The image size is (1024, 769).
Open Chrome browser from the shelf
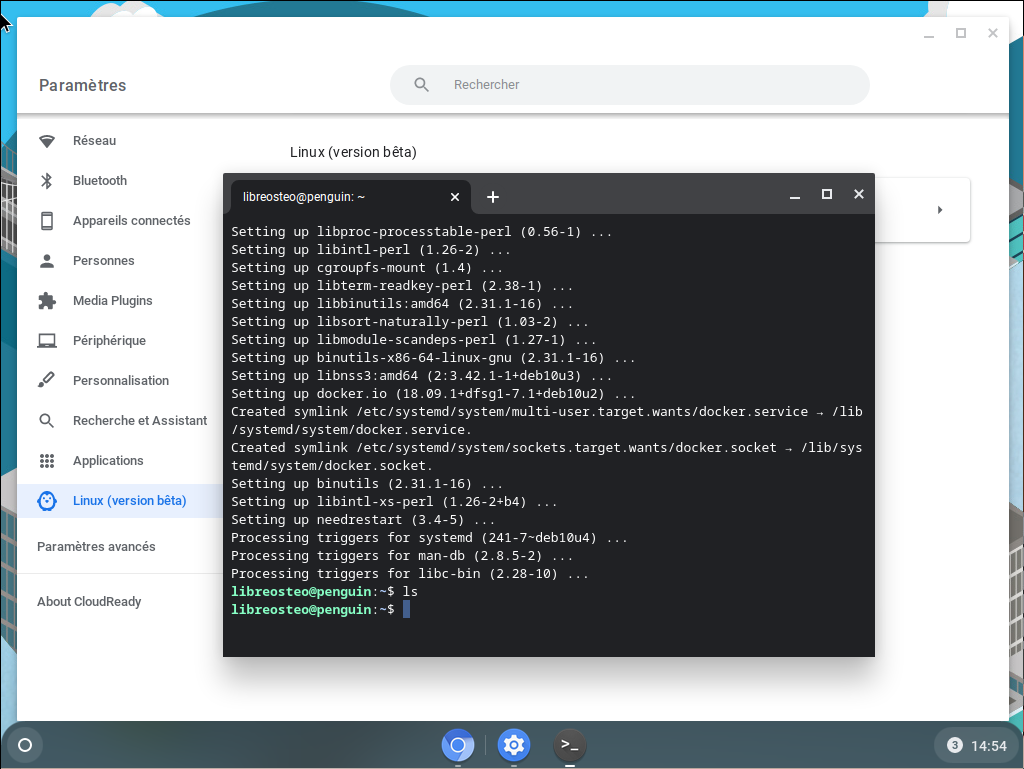[x=458, y=745]
